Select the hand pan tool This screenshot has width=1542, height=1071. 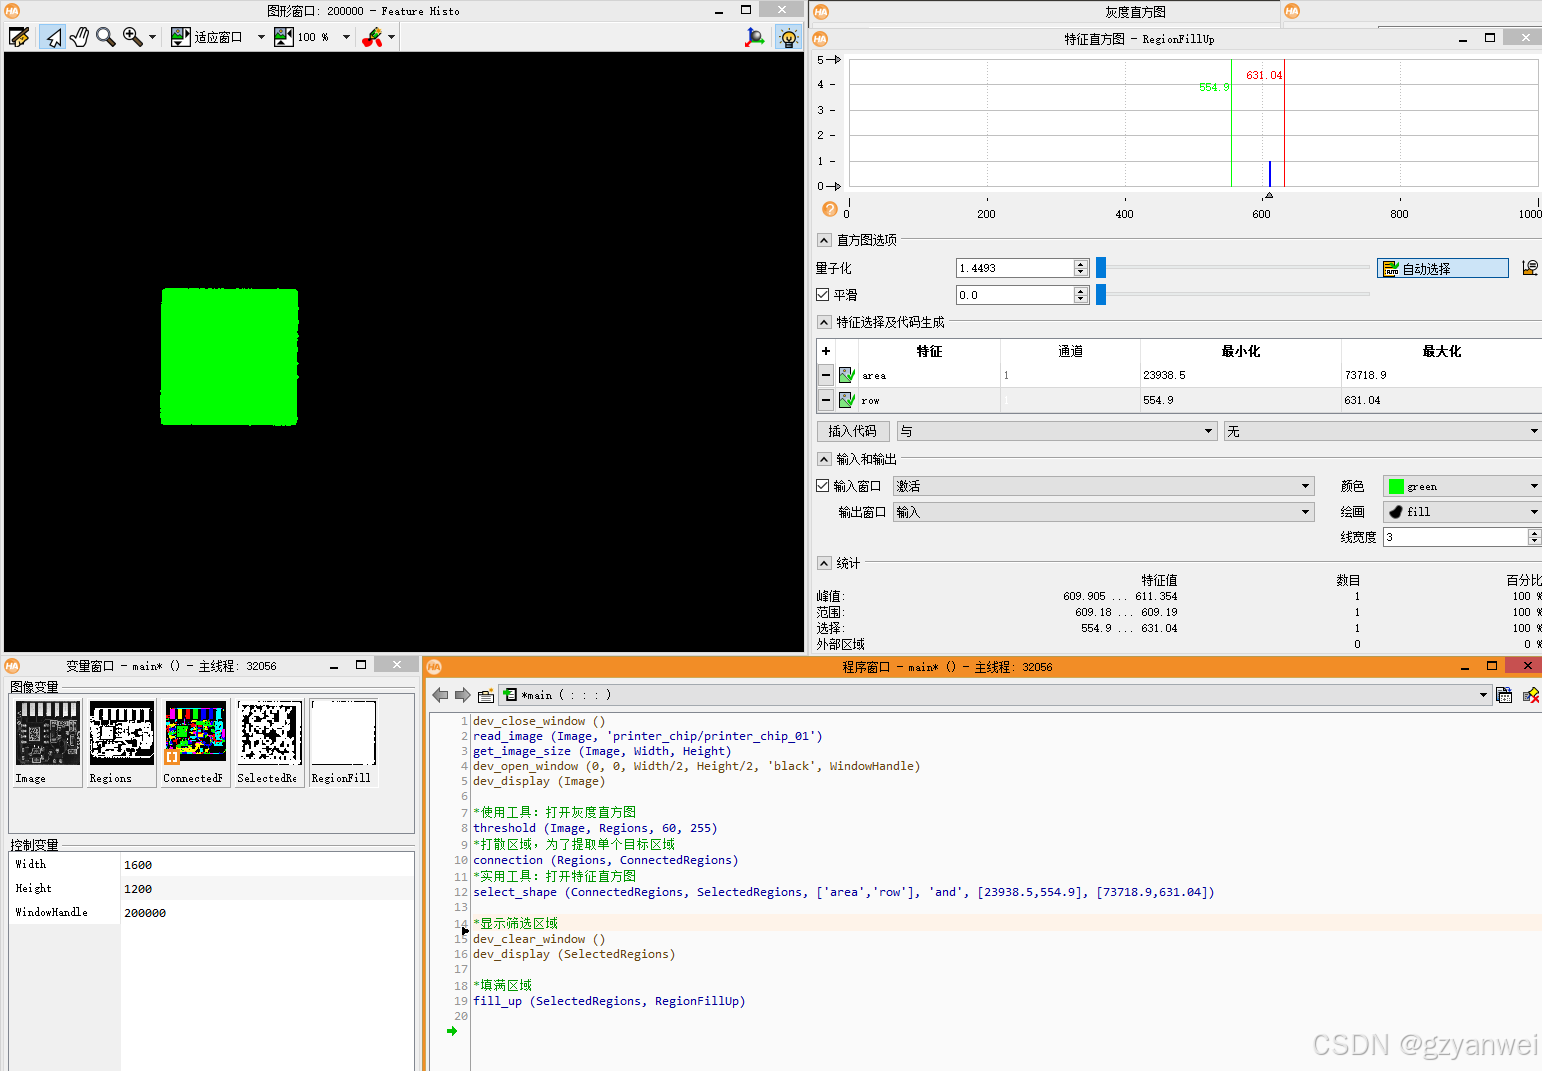pos(79,37)
